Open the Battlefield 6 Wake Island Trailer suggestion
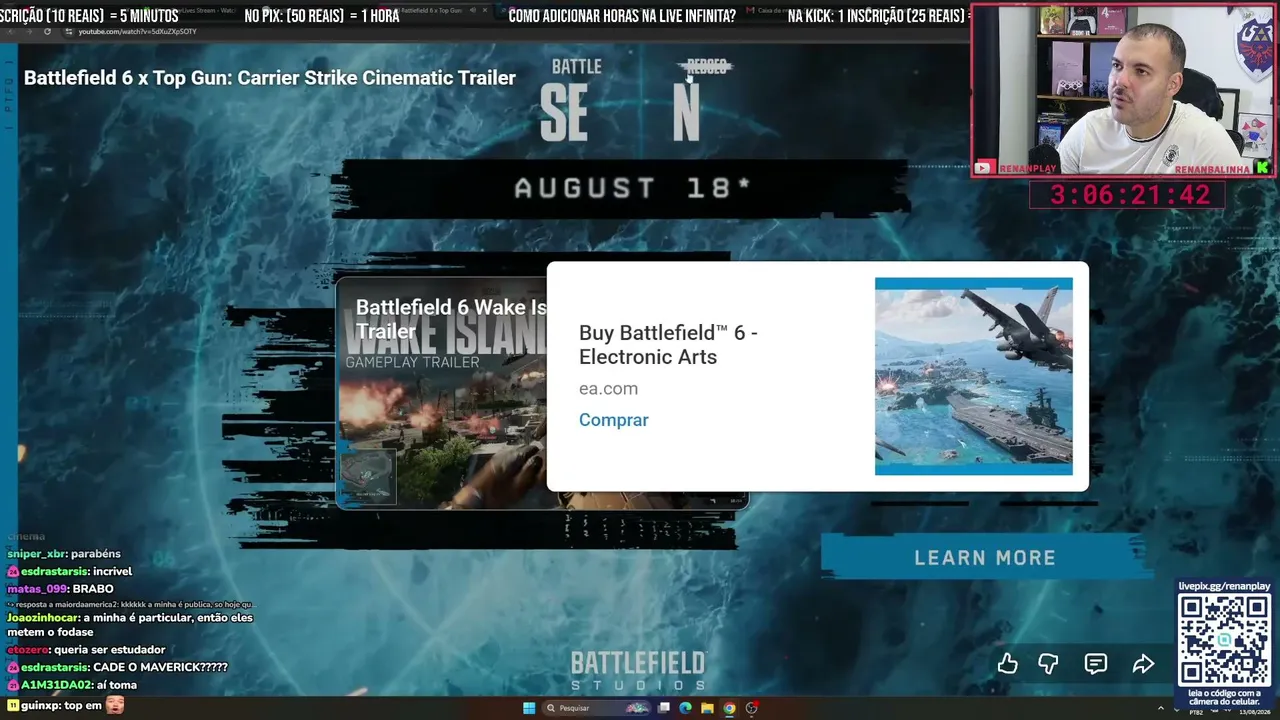This screenshot has width=1280, height=720. 451,320
